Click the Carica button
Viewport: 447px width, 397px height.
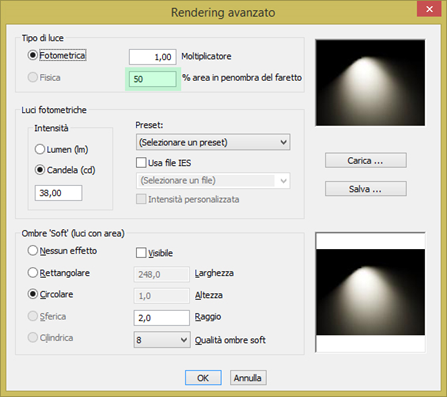coord(366,160)
